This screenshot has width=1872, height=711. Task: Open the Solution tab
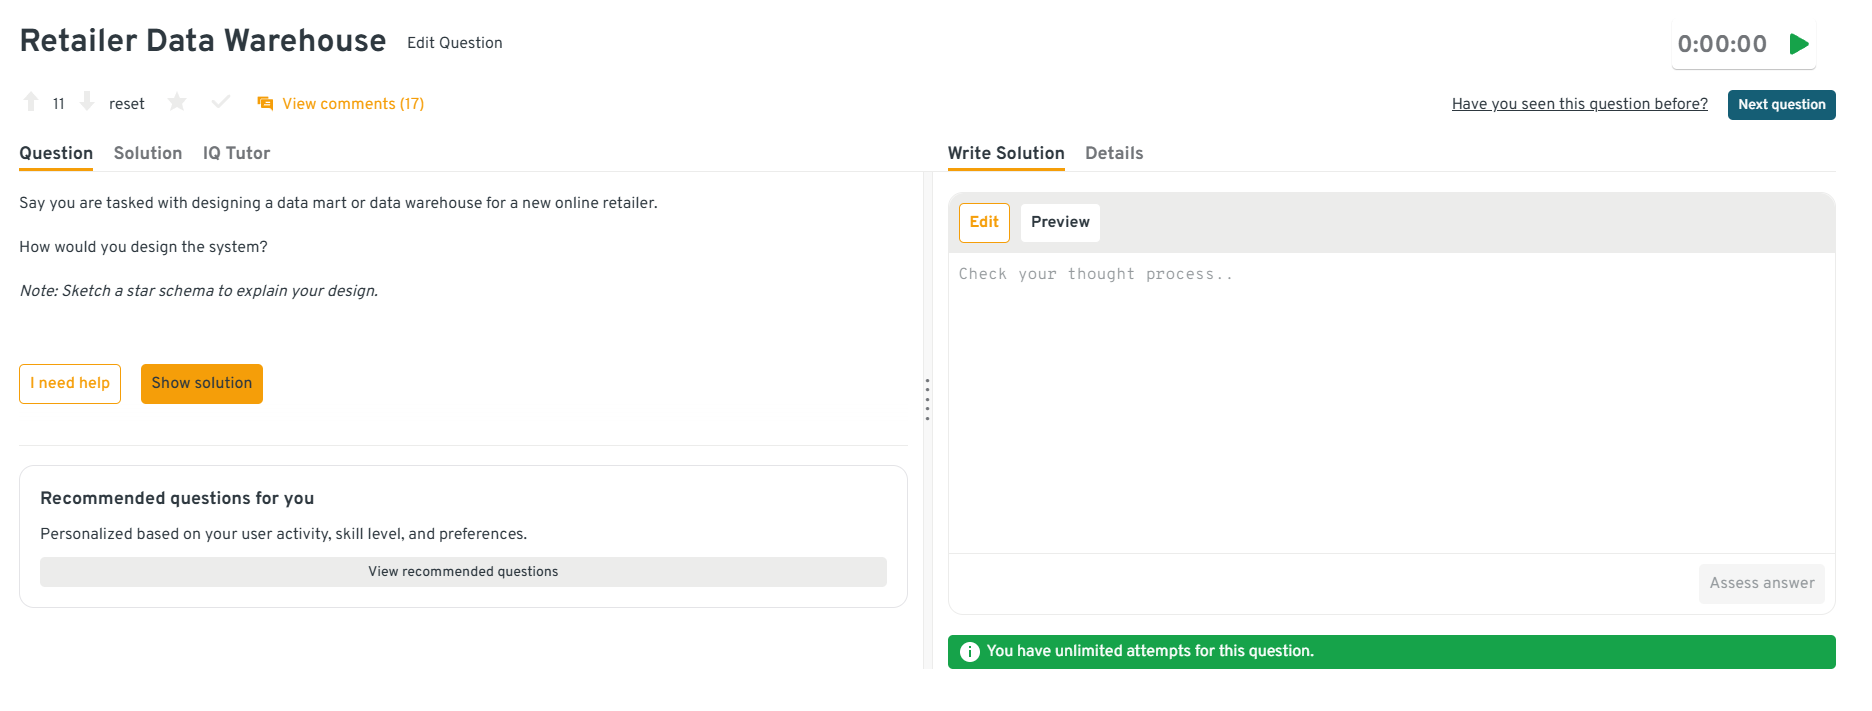(148, 153)
